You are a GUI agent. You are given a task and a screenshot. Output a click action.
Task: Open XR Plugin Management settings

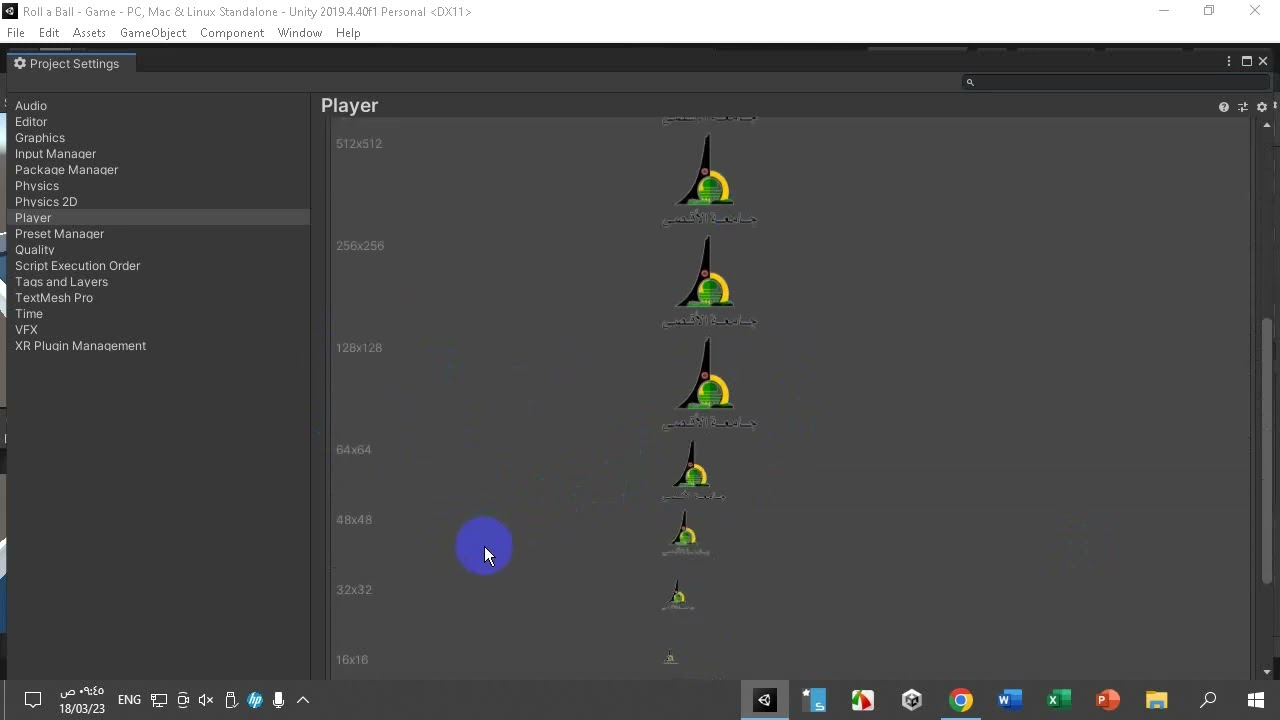tap(81, 346)
